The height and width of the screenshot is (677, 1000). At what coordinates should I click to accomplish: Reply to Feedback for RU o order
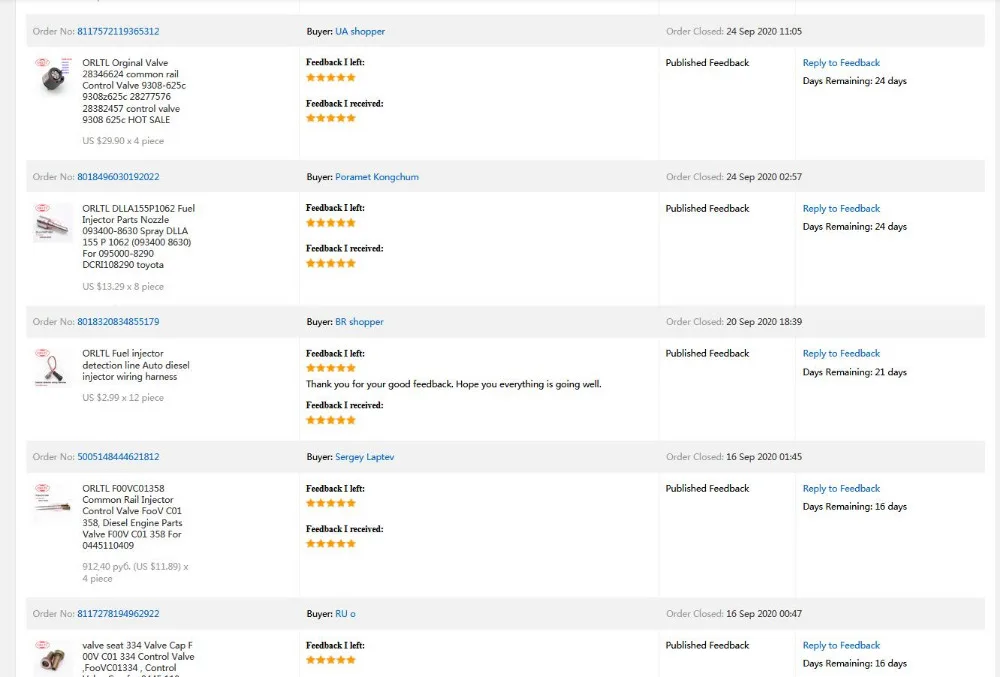[841, 646]
